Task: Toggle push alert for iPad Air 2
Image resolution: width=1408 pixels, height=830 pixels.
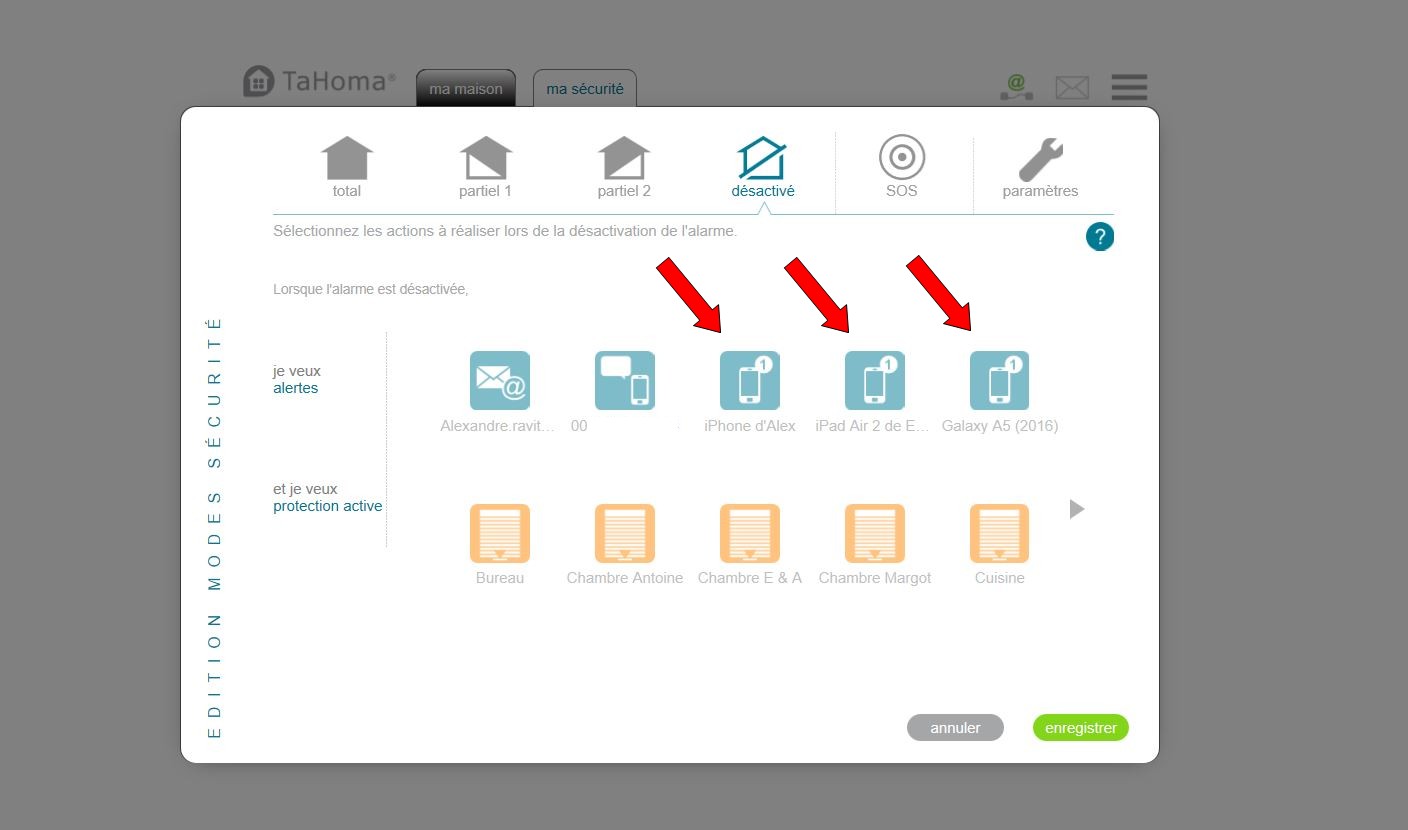Action: click(875, 381)
